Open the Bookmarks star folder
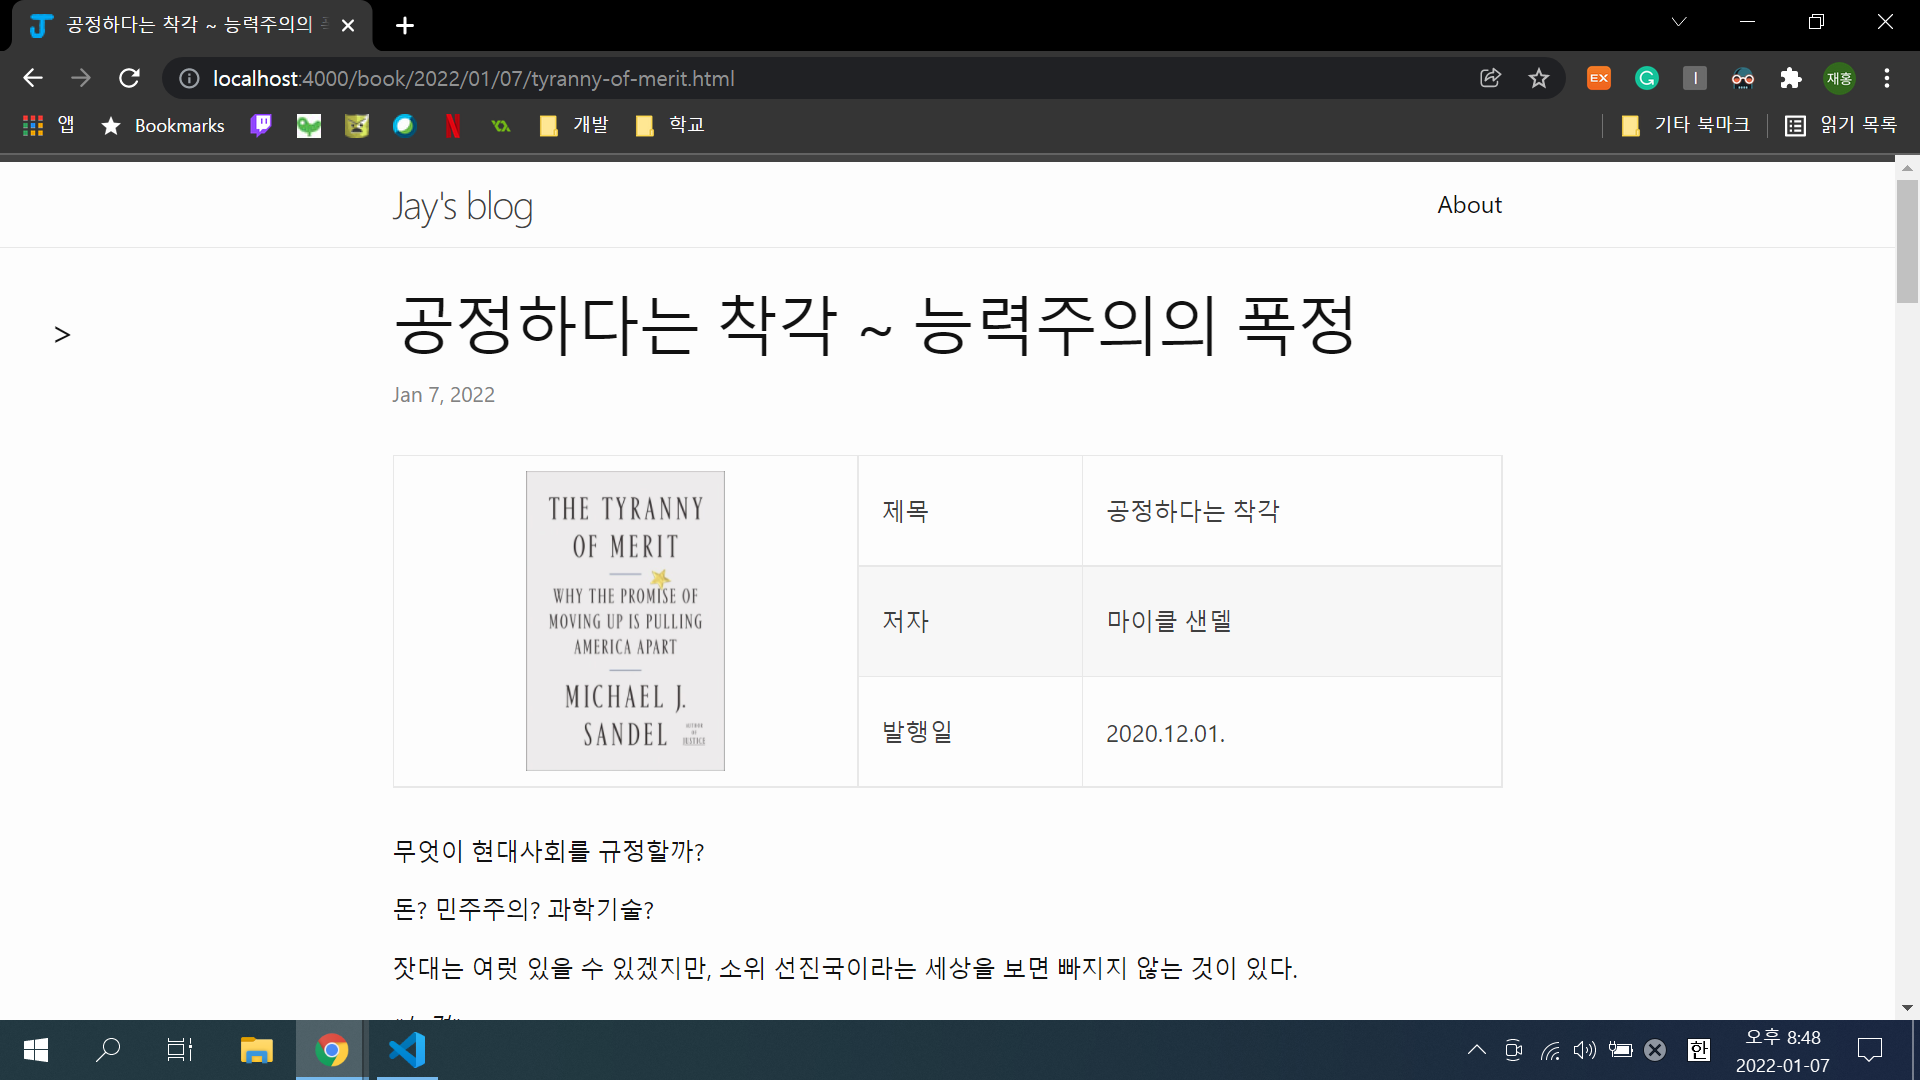Image resolution: width=1920 pixels, height=1080 pixels. tap(163, 125)
